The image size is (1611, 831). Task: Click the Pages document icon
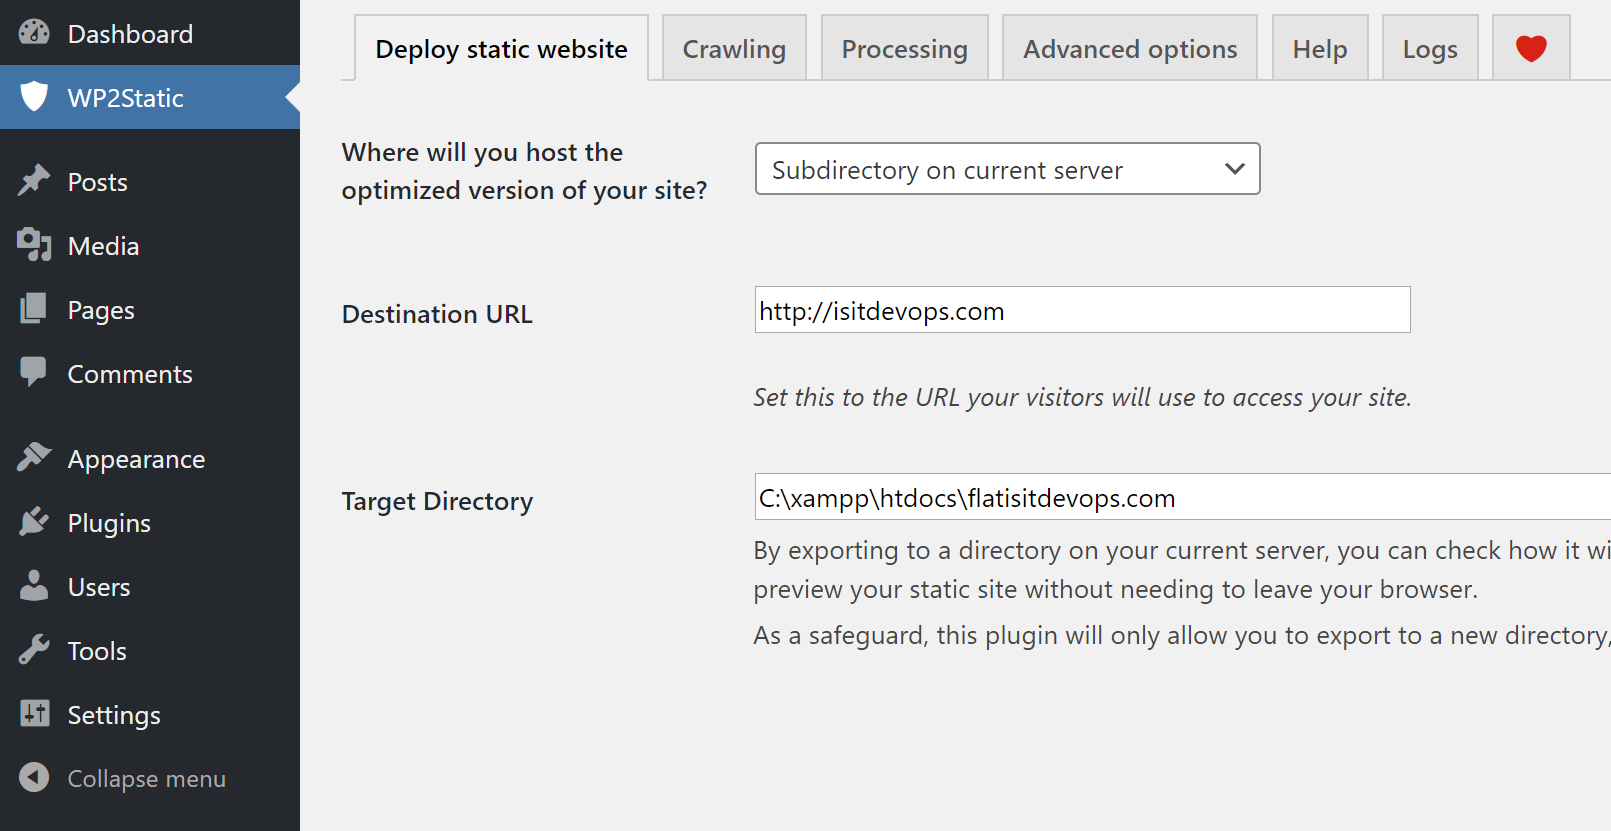pyautogui.click(x=34, y=309)
